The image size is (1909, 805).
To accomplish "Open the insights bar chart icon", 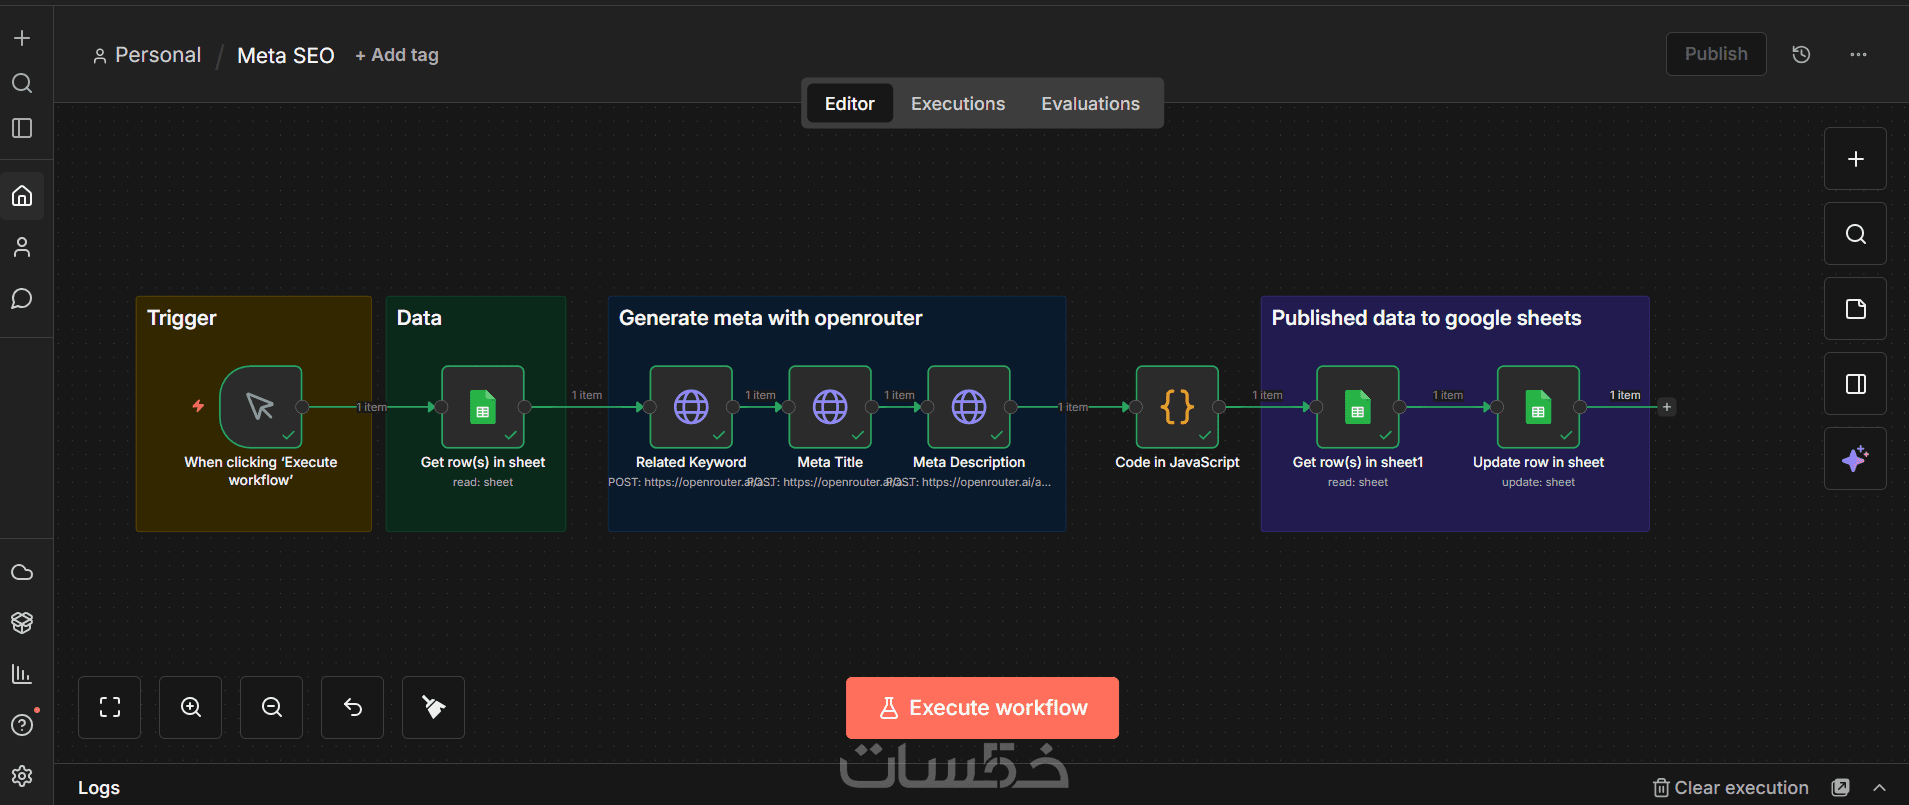I will point(22,673).
